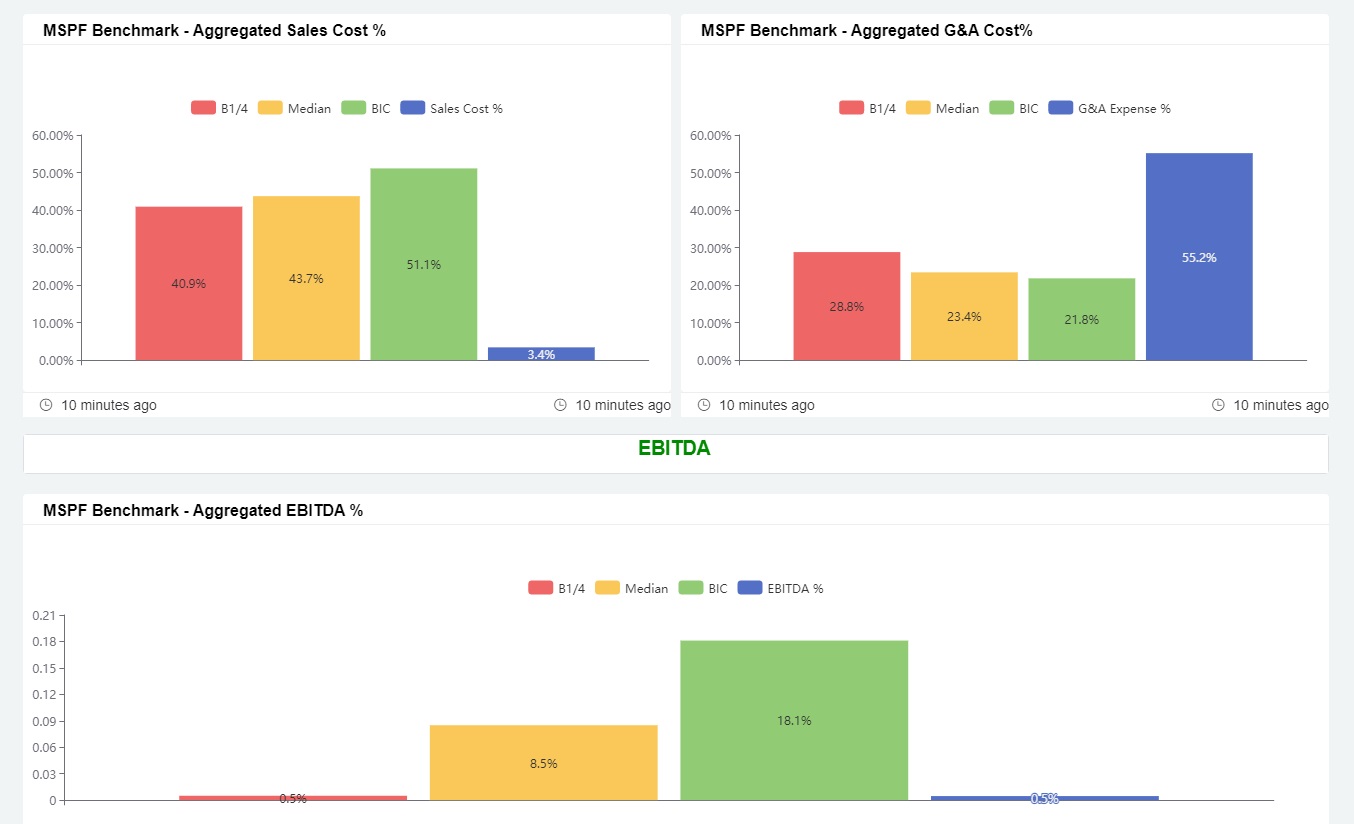Click the clock icon below the G&A Cost chart
The image size is (1354, 824).
tap(705, 405)
